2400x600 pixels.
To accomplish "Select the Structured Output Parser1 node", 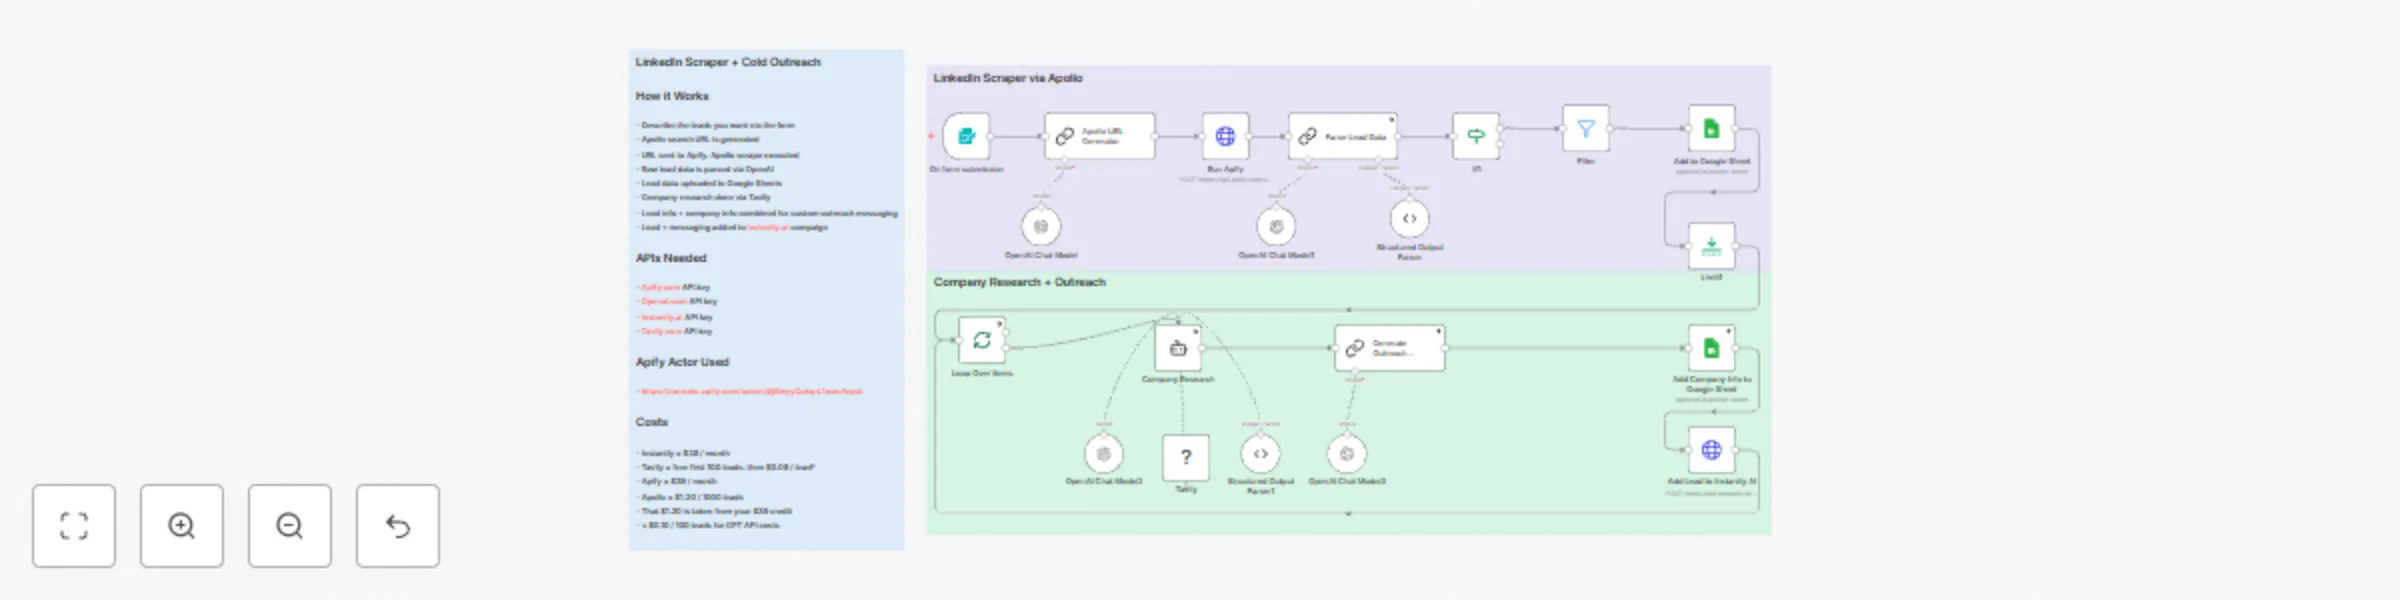I will (1261, 454).
